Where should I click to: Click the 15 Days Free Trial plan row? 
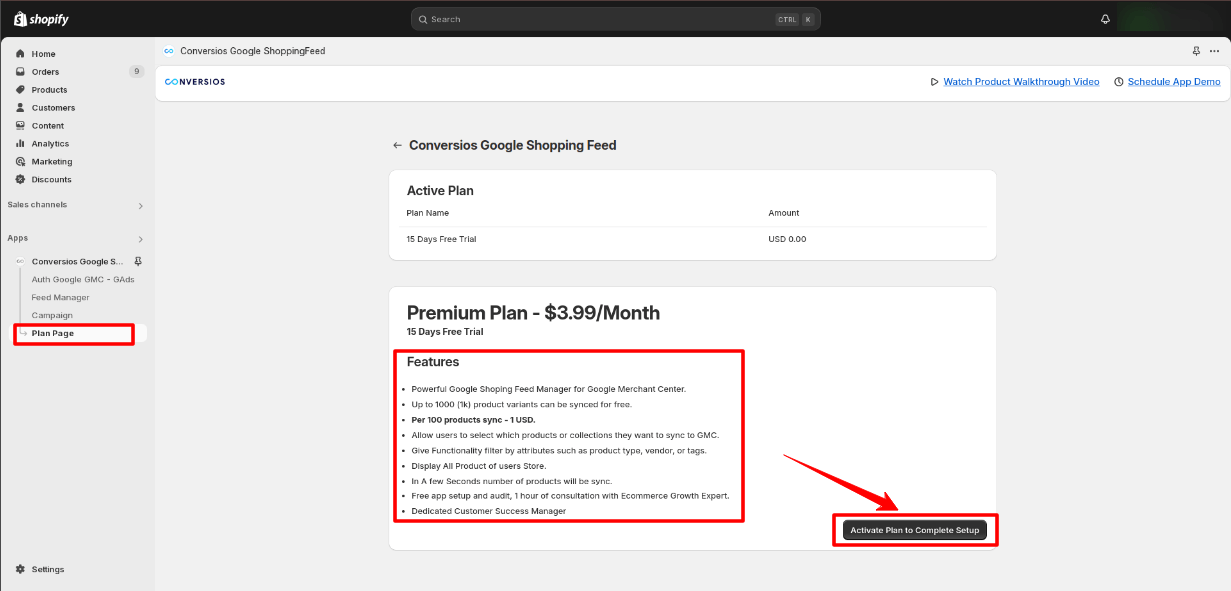tap(692, 239)
